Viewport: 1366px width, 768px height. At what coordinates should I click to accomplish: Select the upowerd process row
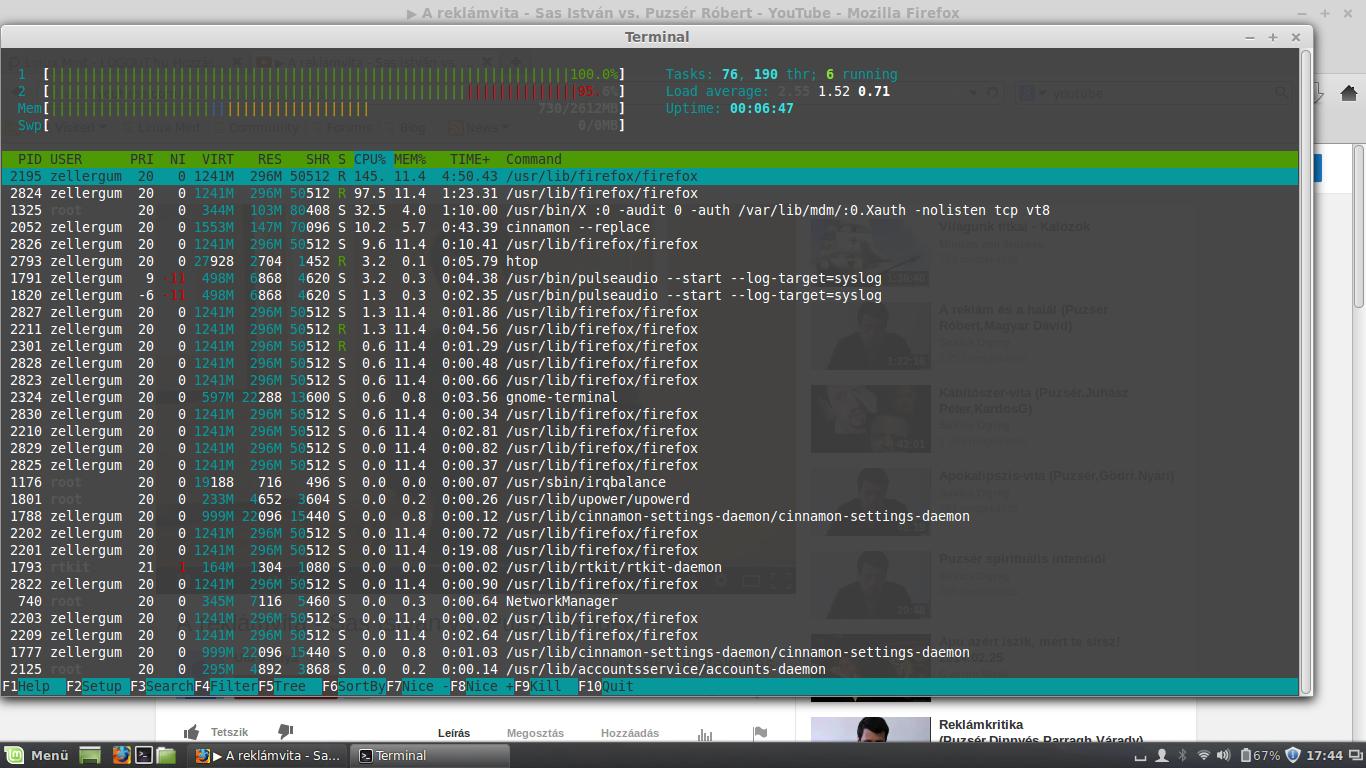click(650, 499)
